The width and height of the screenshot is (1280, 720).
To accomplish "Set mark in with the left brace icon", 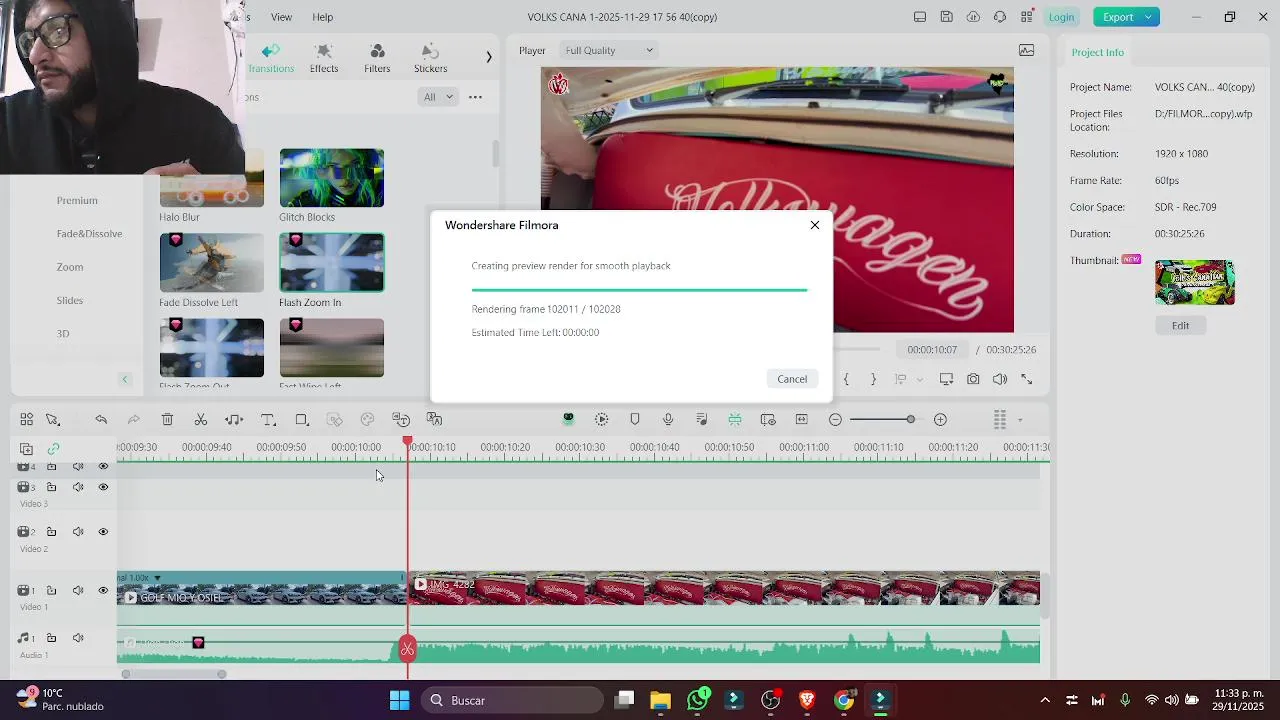I will click(846, 379).
